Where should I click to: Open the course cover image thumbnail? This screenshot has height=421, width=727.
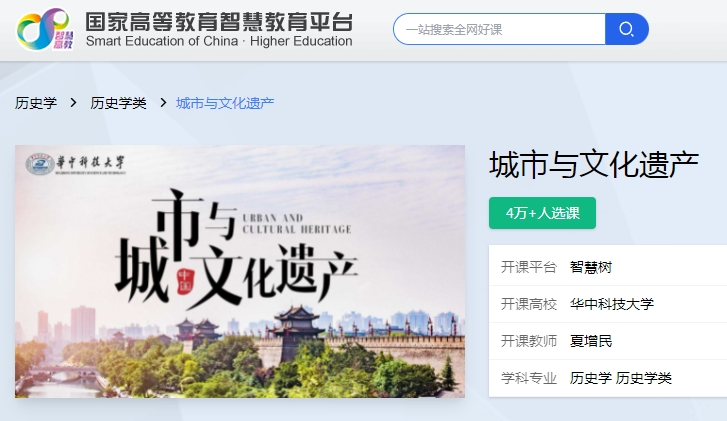[240, 271]
